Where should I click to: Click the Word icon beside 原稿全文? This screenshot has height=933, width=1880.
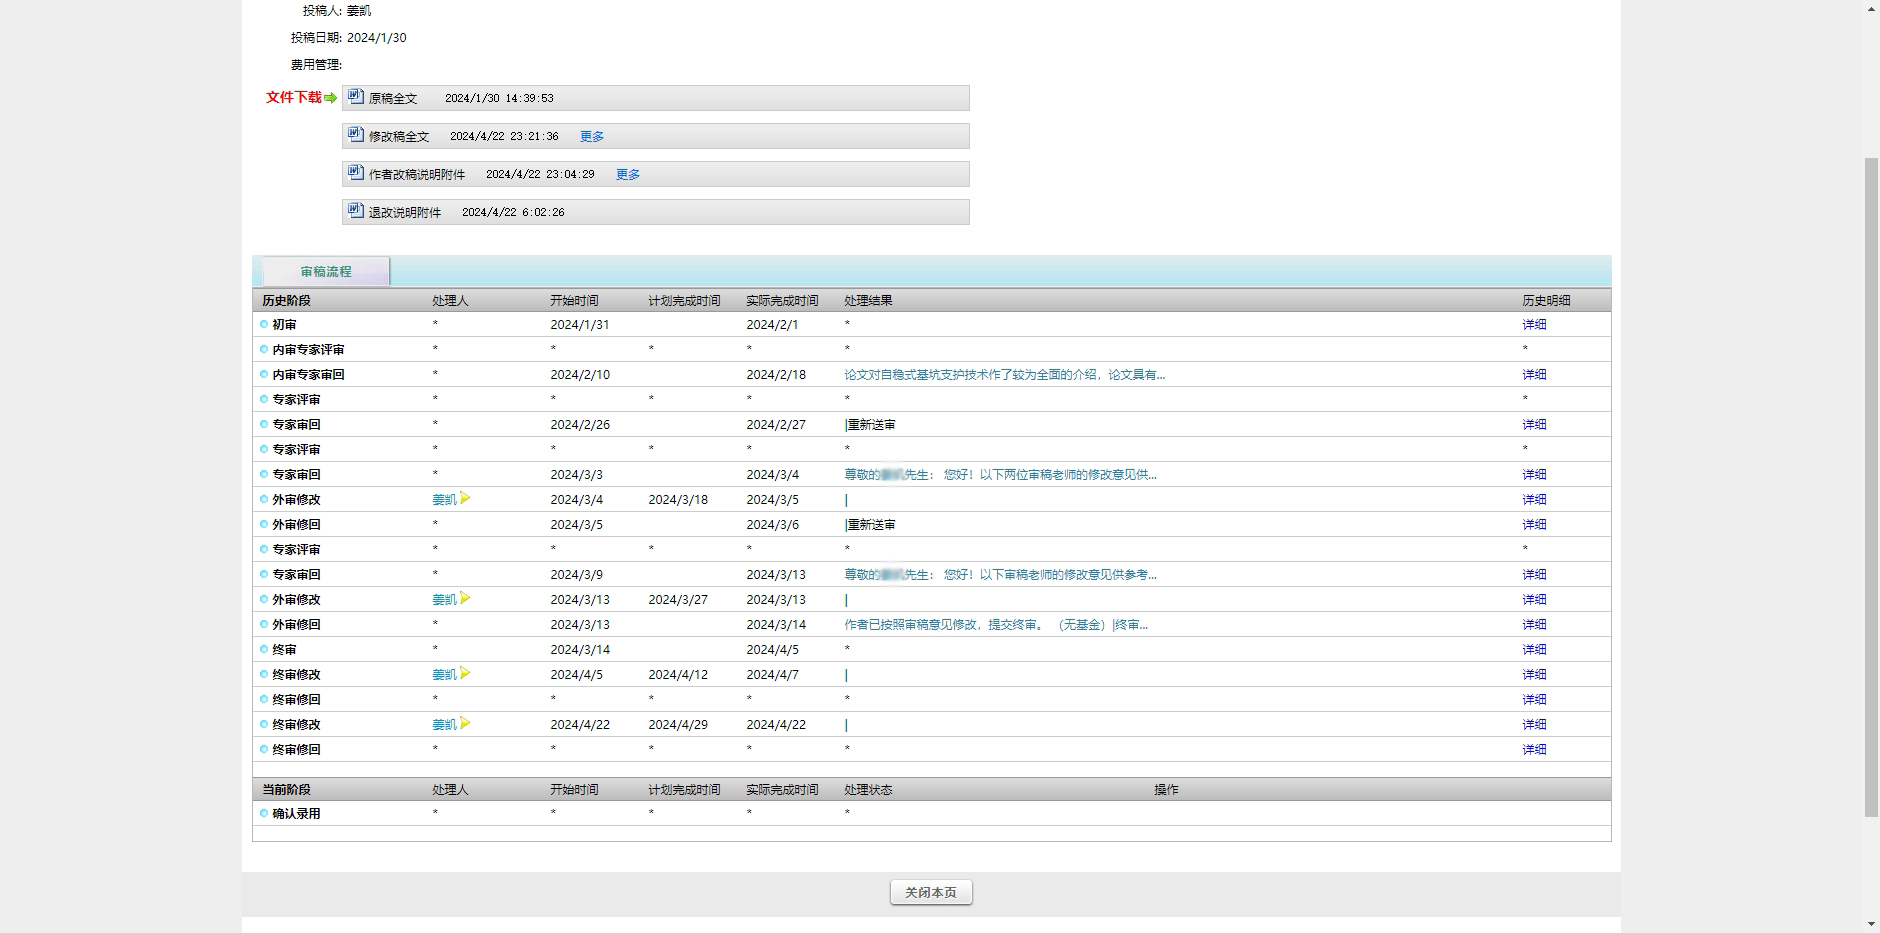[355, 96]
